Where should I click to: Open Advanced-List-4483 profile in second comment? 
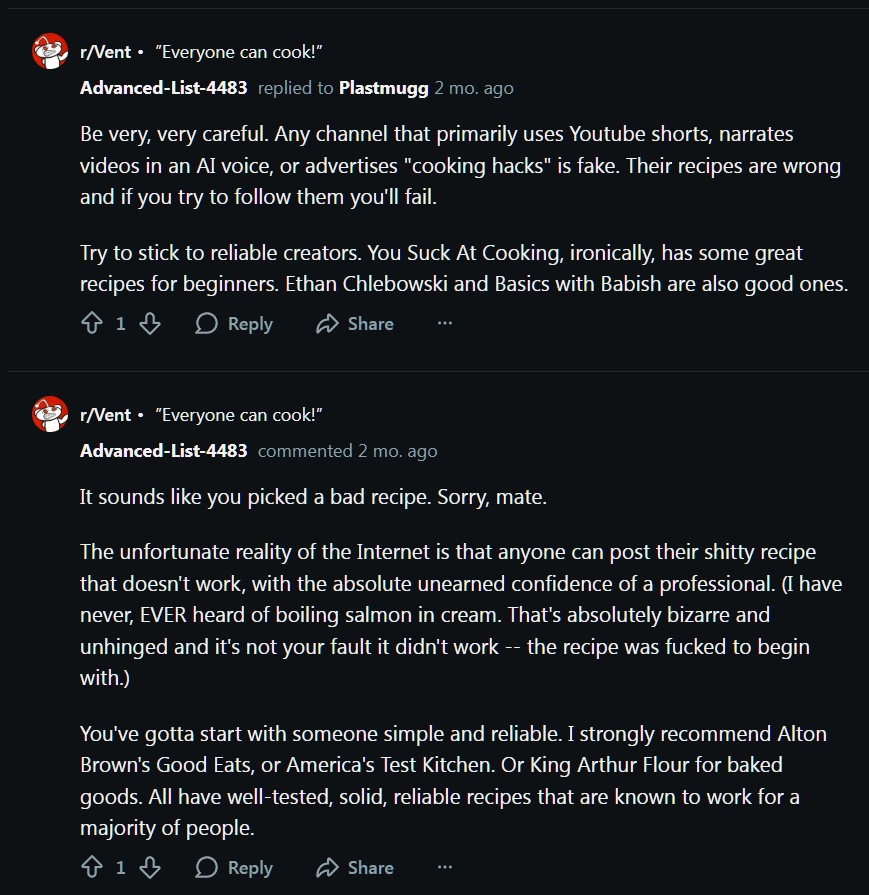pyautogui.click(x=163, y=451)
